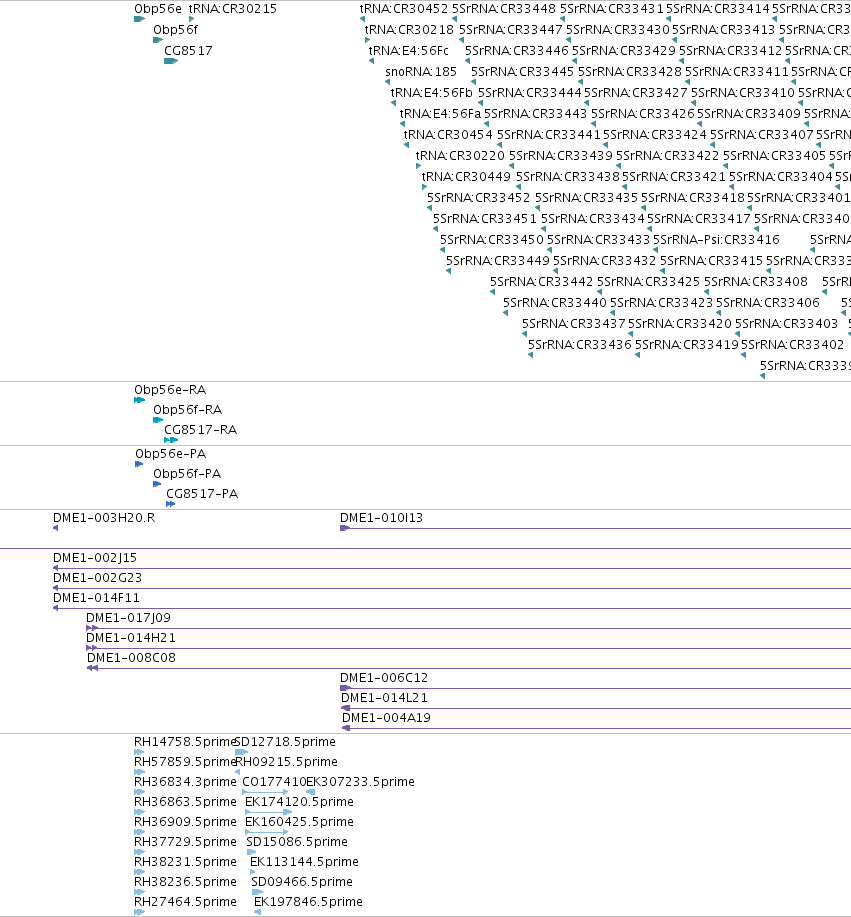Viewport: 851px width, 917px height.
Task: Select 5SrRNA:CR33437 feature
Action: pos(574,324)
